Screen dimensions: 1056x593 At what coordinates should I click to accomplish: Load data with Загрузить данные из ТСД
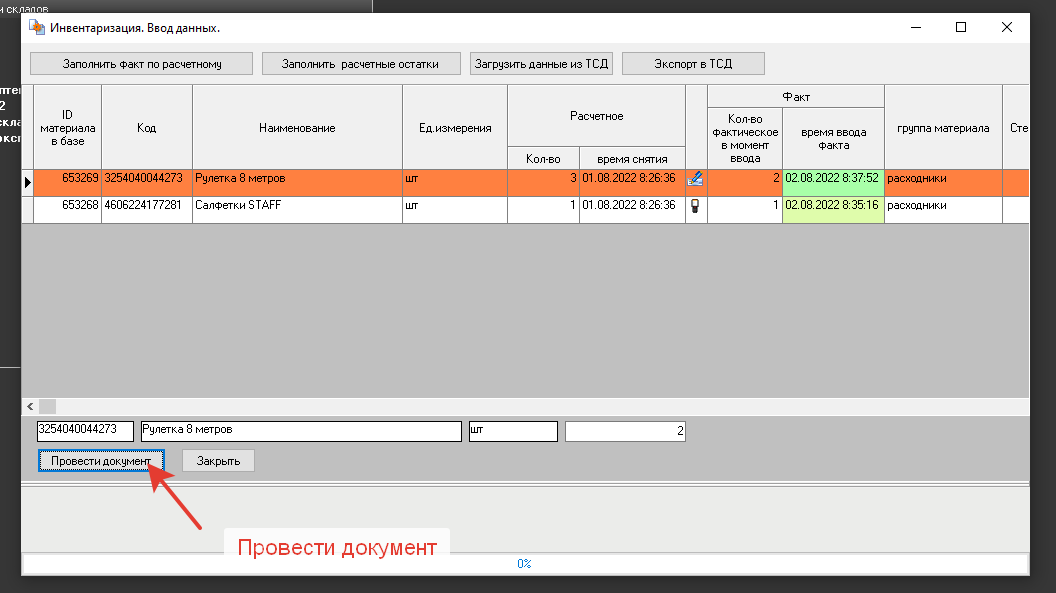coord(541,64)
